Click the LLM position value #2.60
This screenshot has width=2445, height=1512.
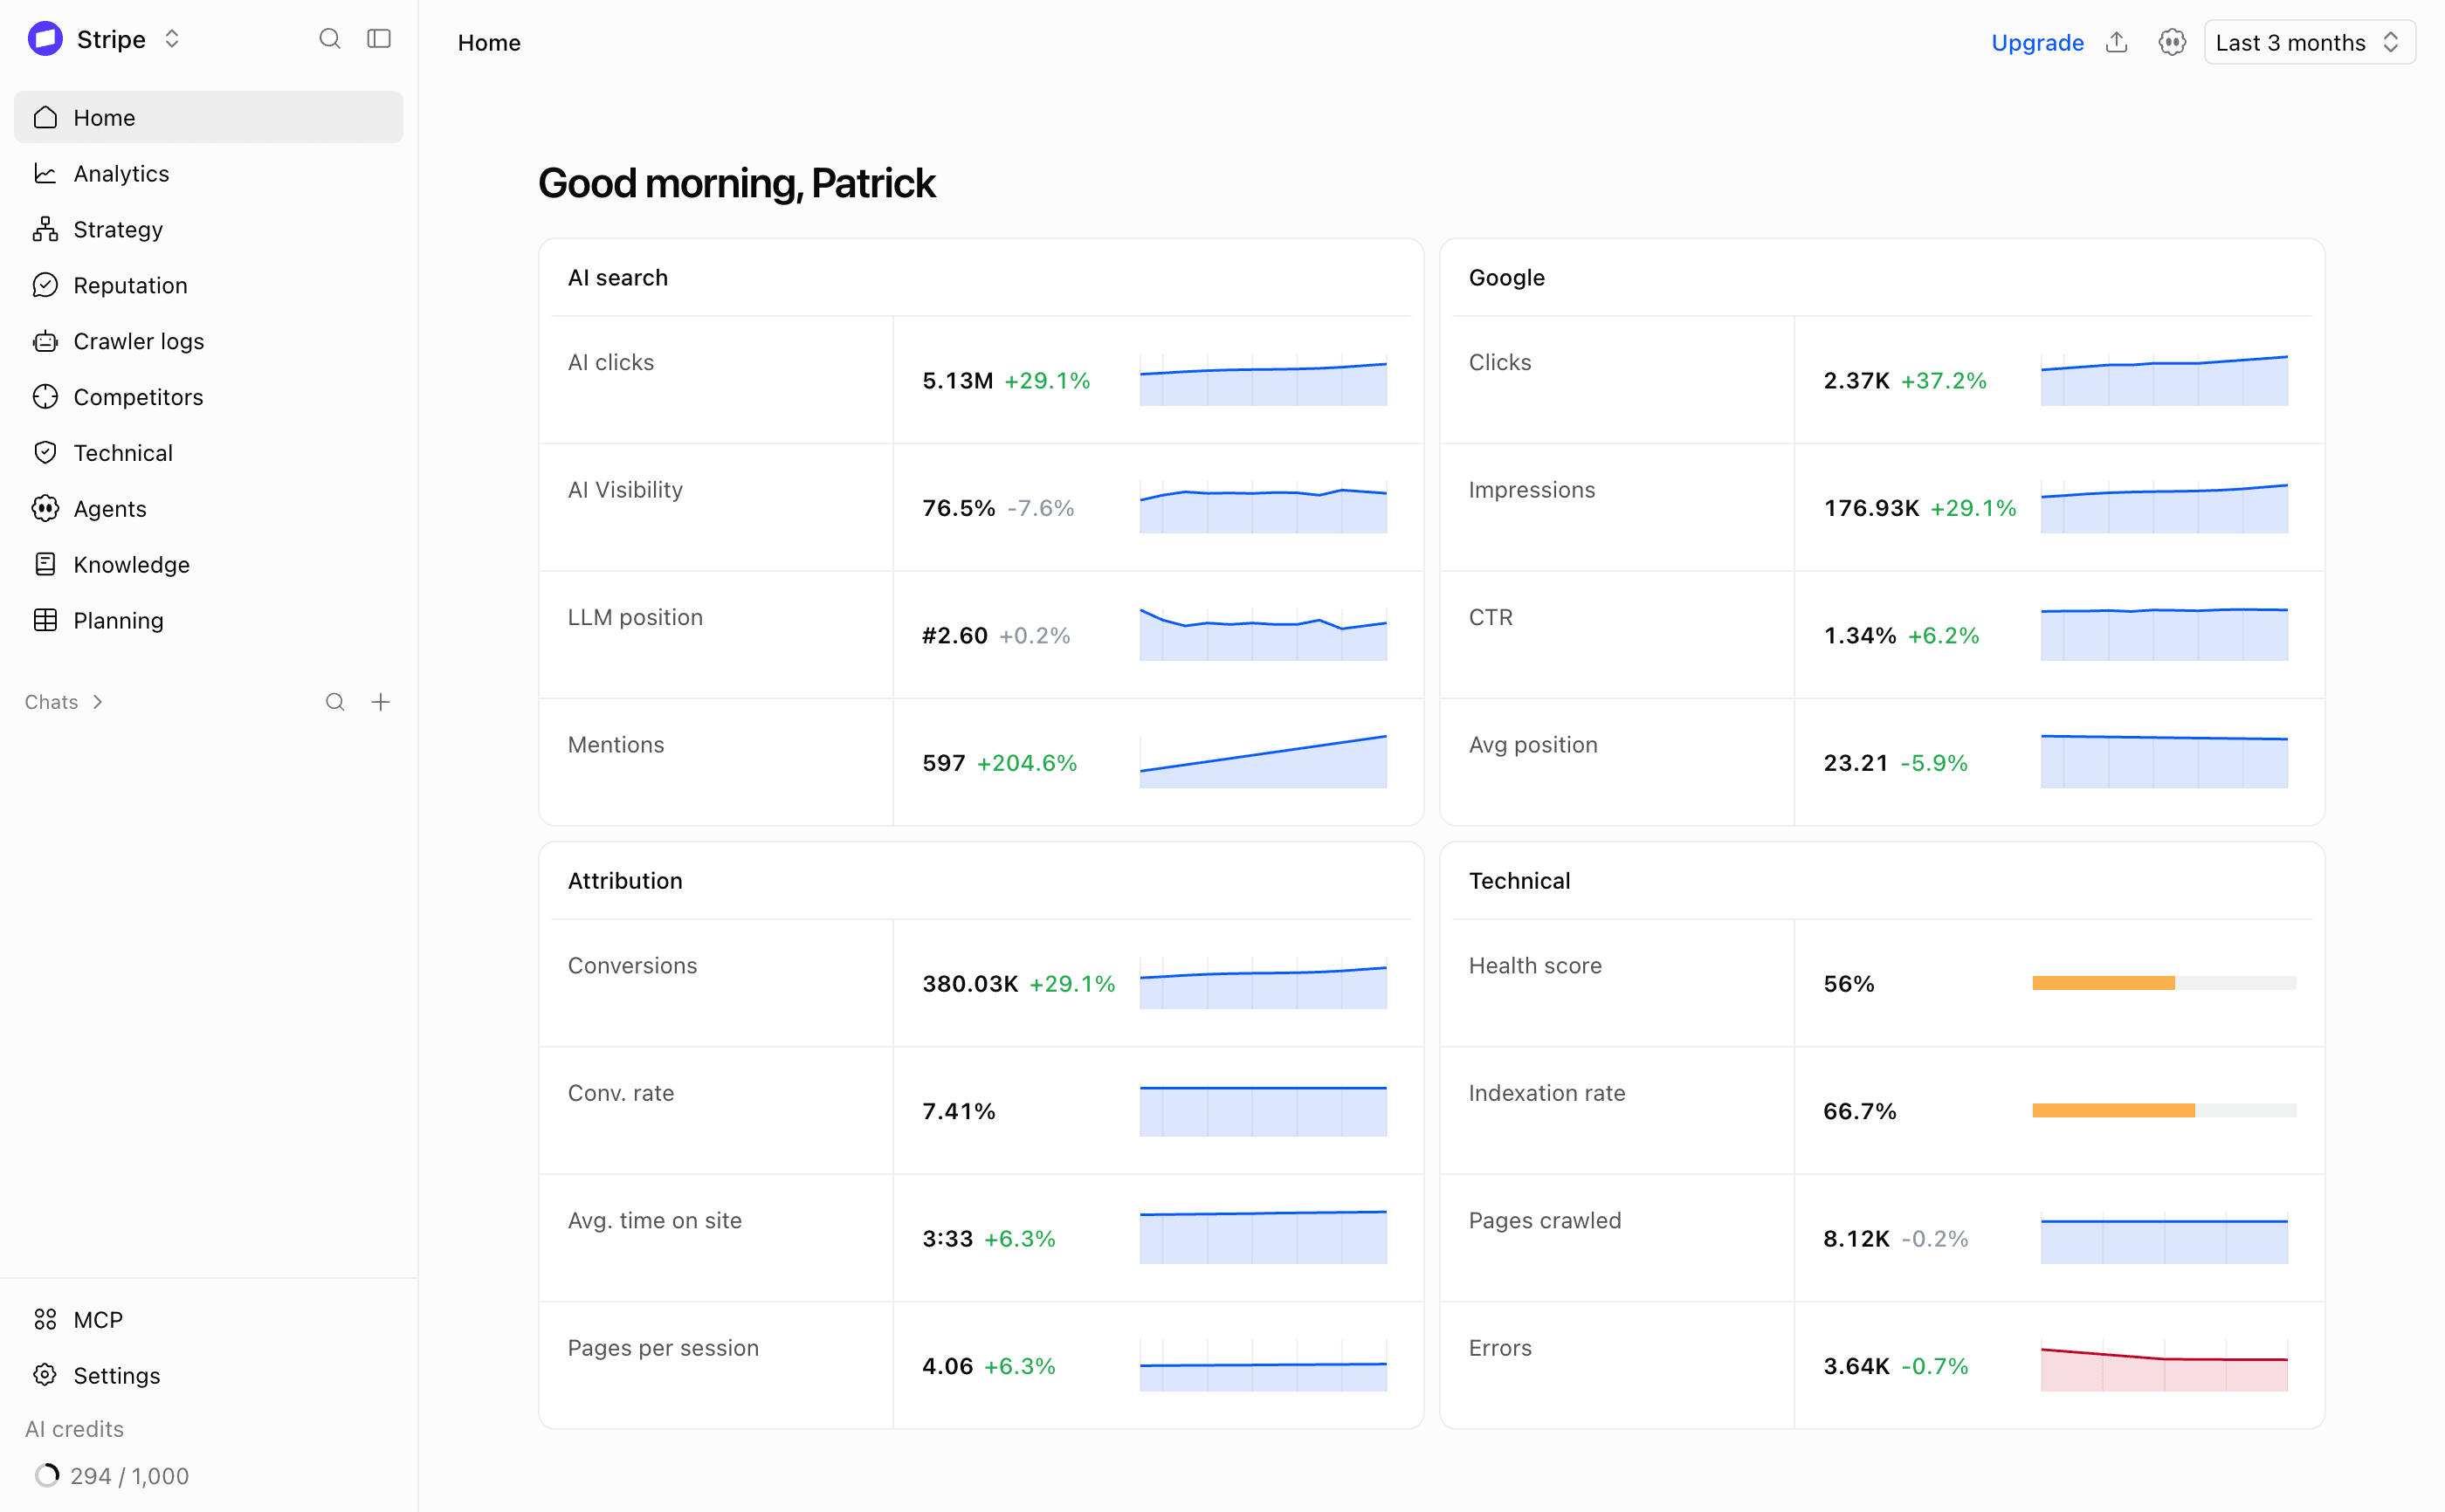(954, 636)
